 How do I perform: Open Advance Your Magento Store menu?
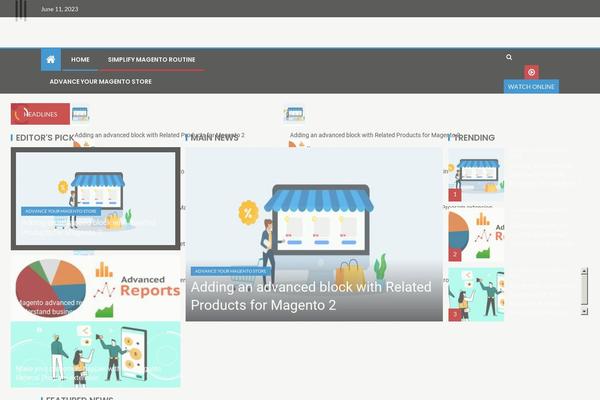tap(101, 82)
